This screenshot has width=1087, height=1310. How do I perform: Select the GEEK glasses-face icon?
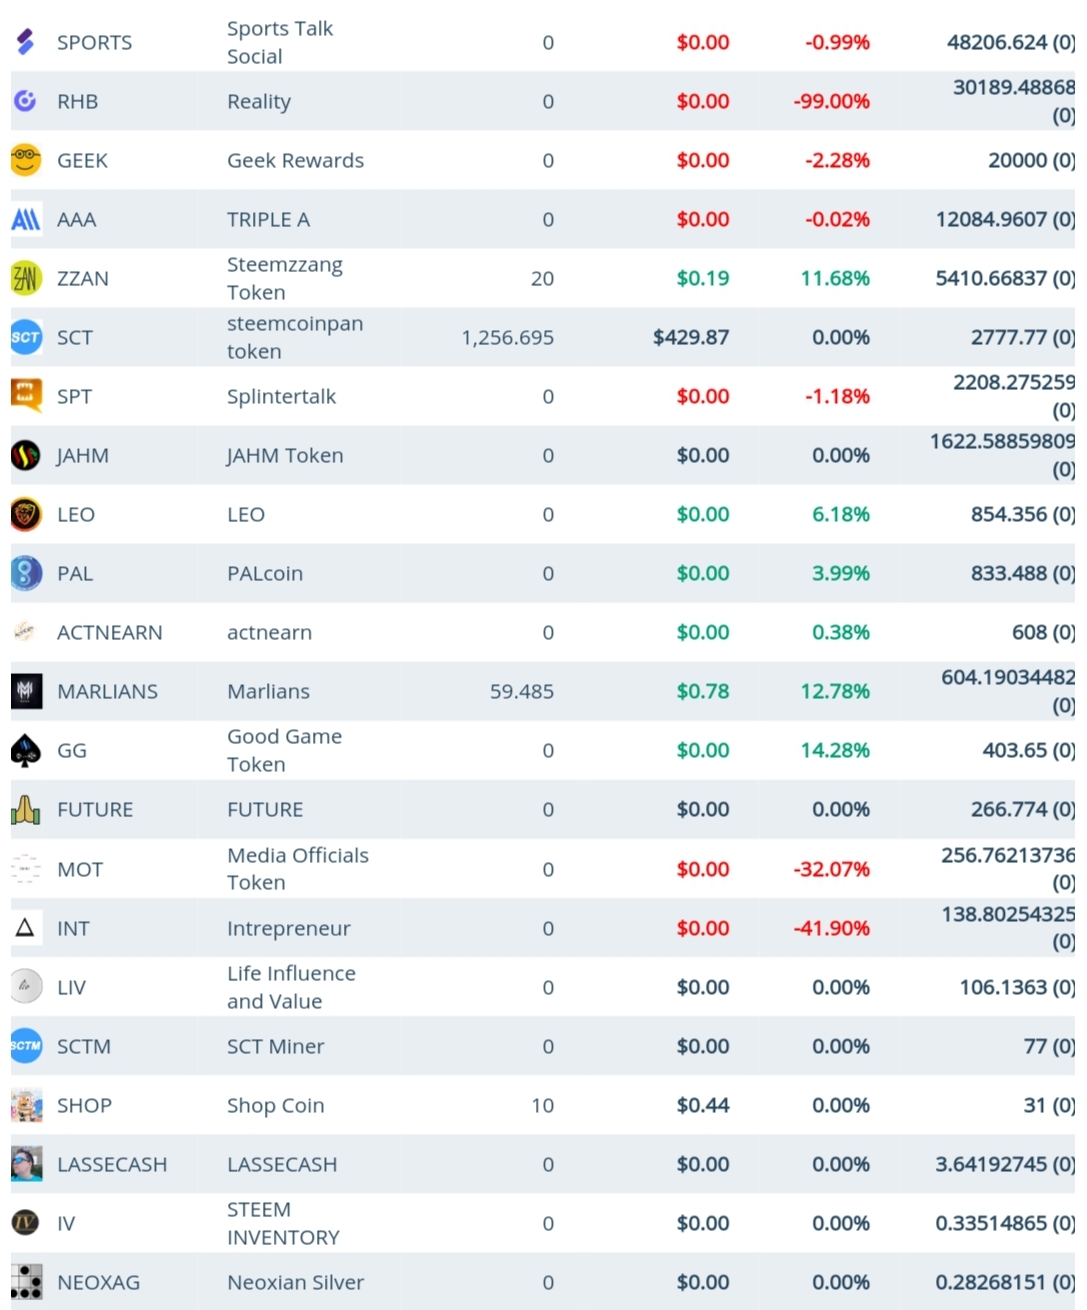coord(26,160)
